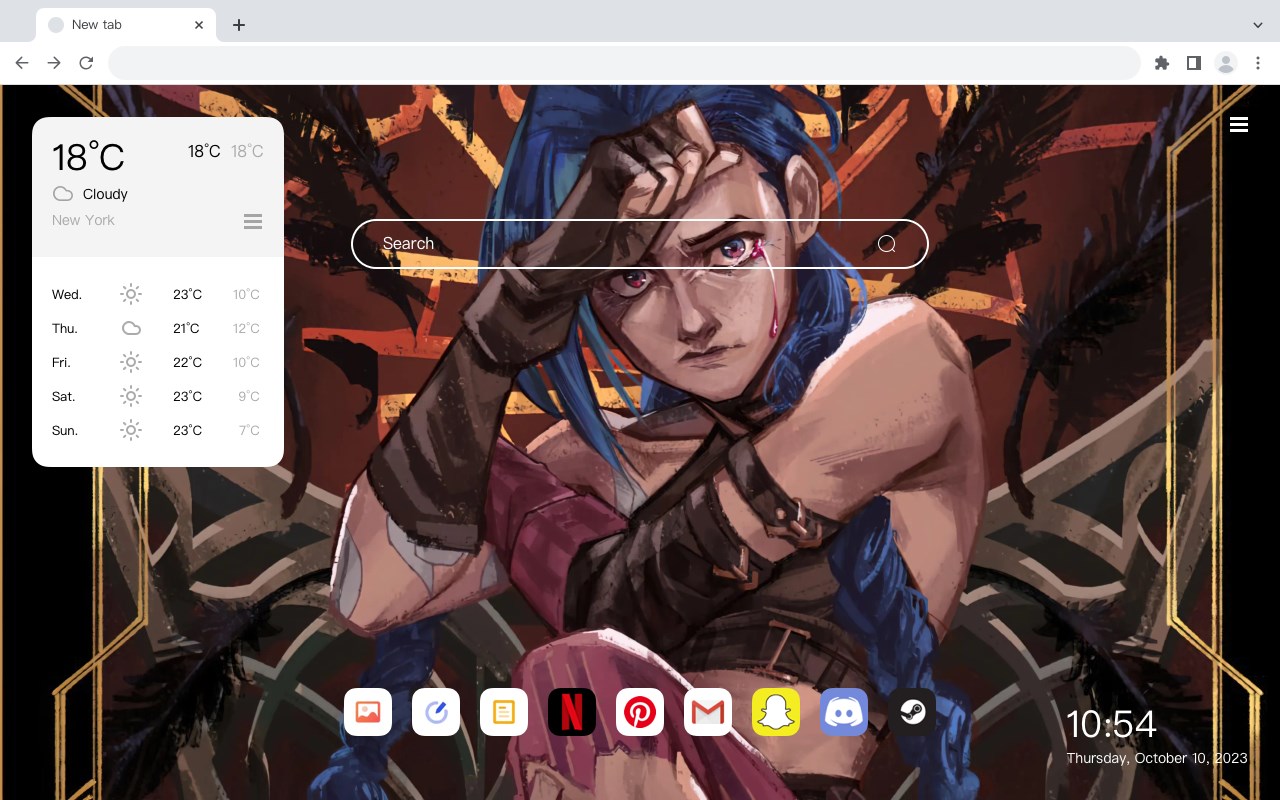
Task: Open the blue tasks shortcut icon
Action: click(x=436, y=712)
